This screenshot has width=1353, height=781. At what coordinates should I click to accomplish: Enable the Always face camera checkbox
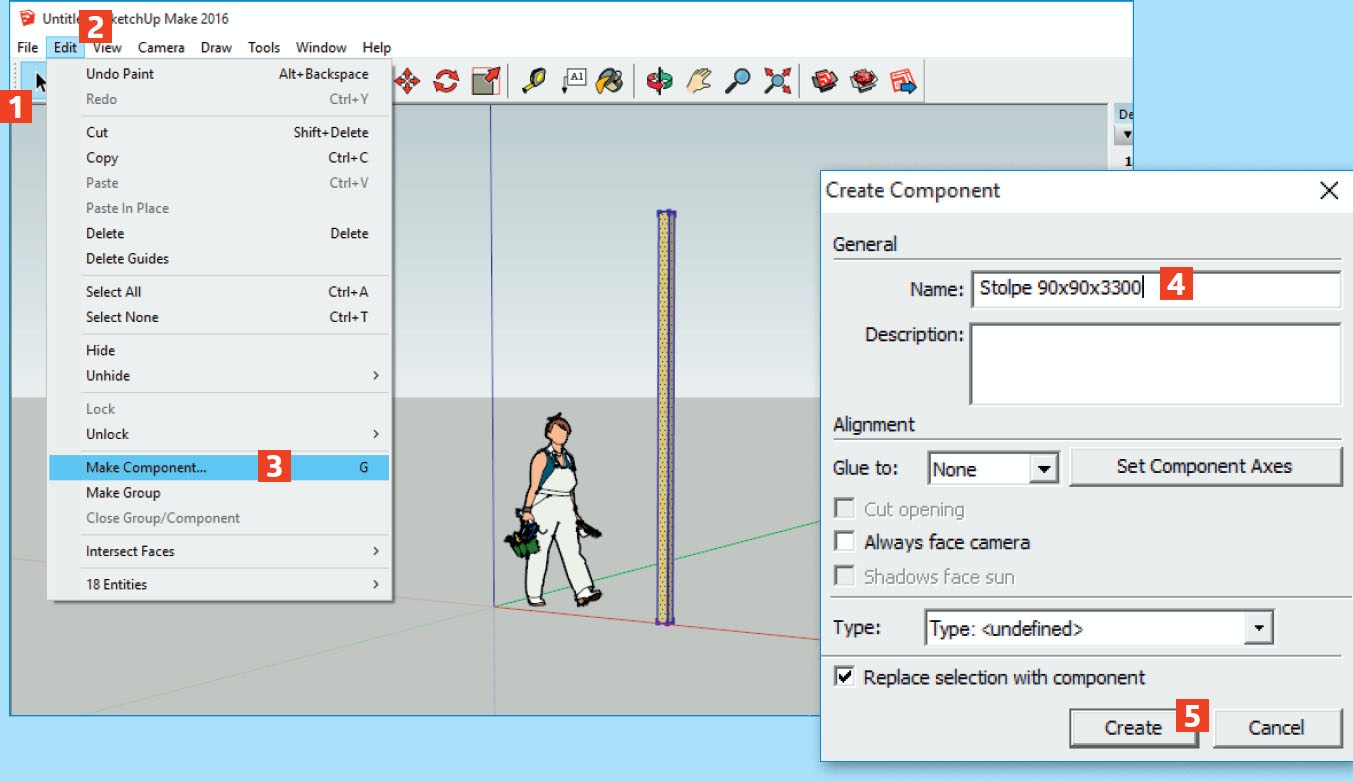[x=843, y=540]
